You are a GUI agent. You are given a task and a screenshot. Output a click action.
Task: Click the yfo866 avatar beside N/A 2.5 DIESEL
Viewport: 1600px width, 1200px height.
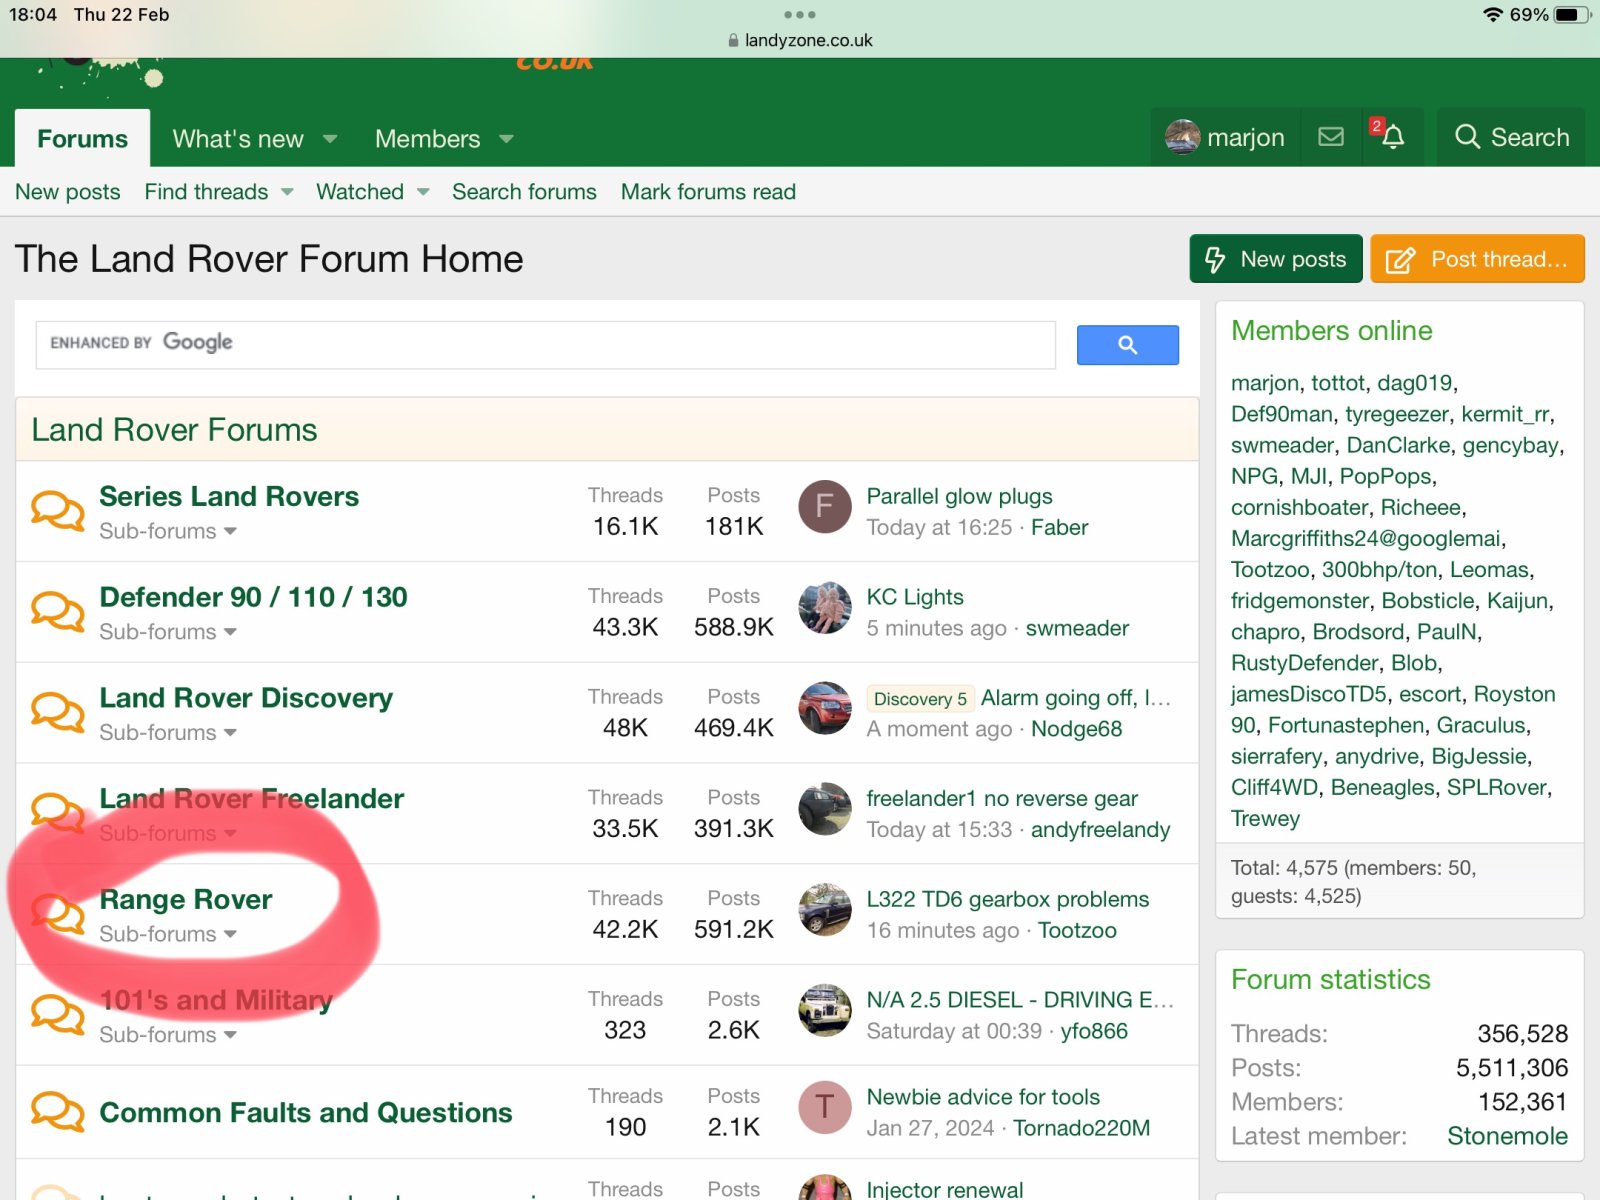pos(825,1011)
